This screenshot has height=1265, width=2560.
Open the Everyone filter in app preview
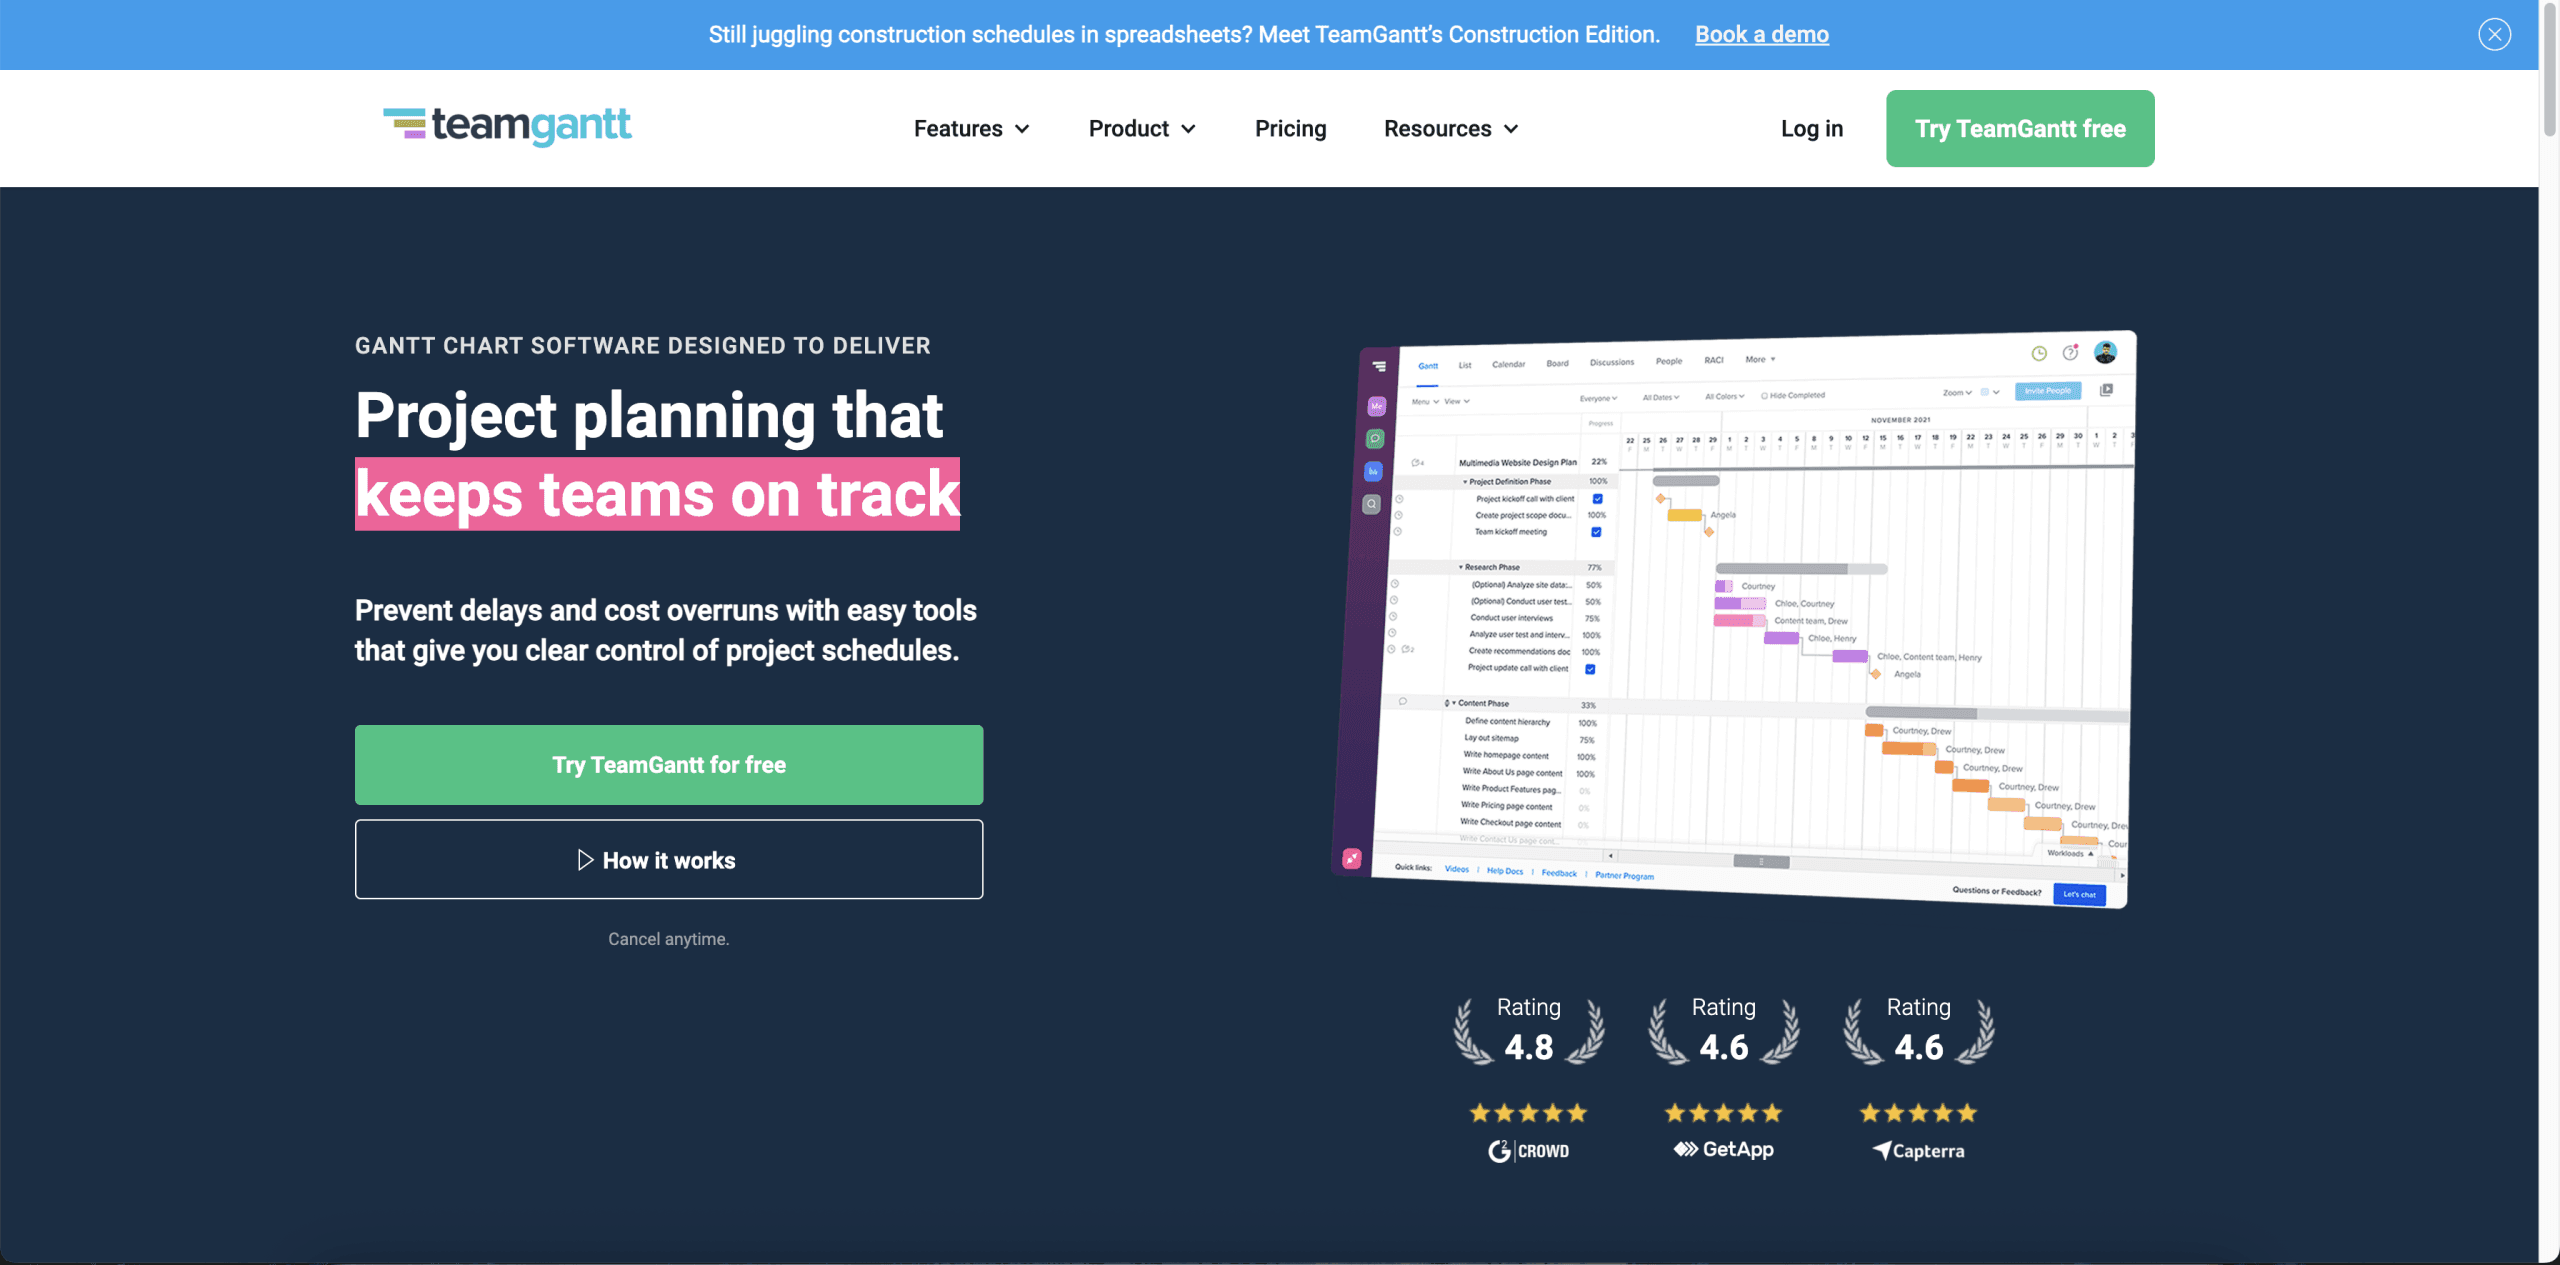tap(1598, 398)
